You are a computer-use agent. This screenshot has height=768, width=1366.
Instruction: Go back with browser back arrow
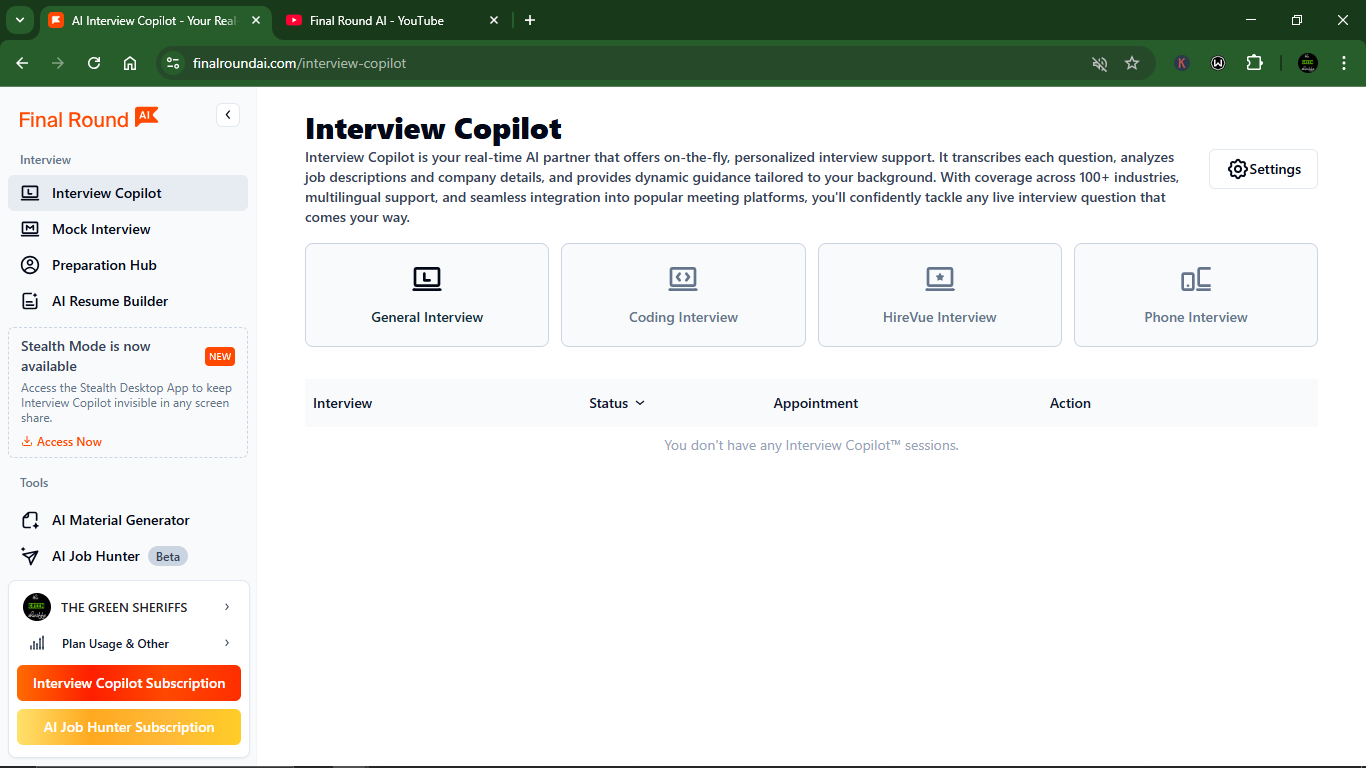pos(22,63)
